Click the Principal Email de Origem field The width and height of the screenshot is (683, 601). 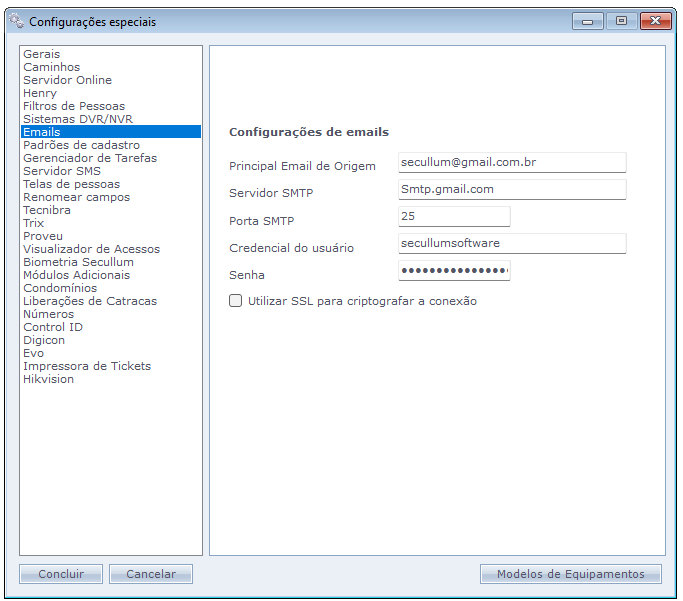coord(511,162)
